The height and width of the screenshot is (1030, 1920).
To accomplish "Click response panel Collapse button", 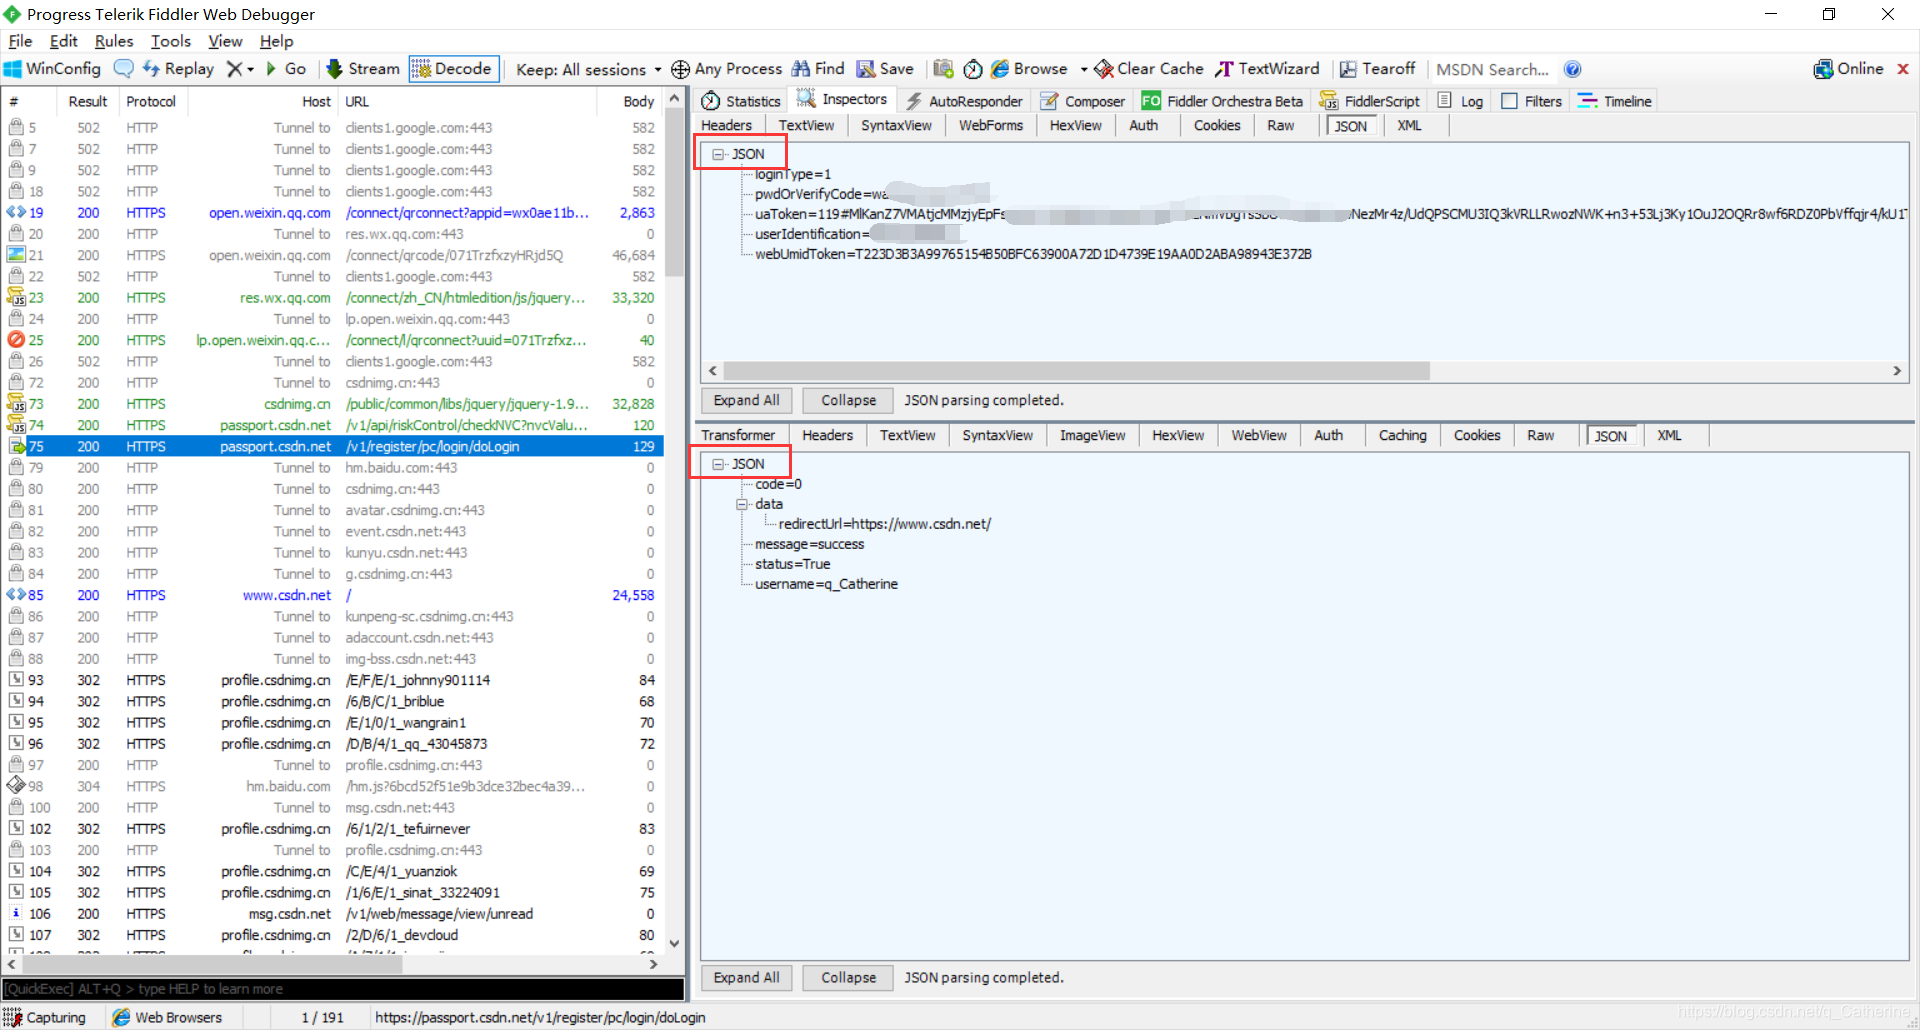I will tap(848, 978).
